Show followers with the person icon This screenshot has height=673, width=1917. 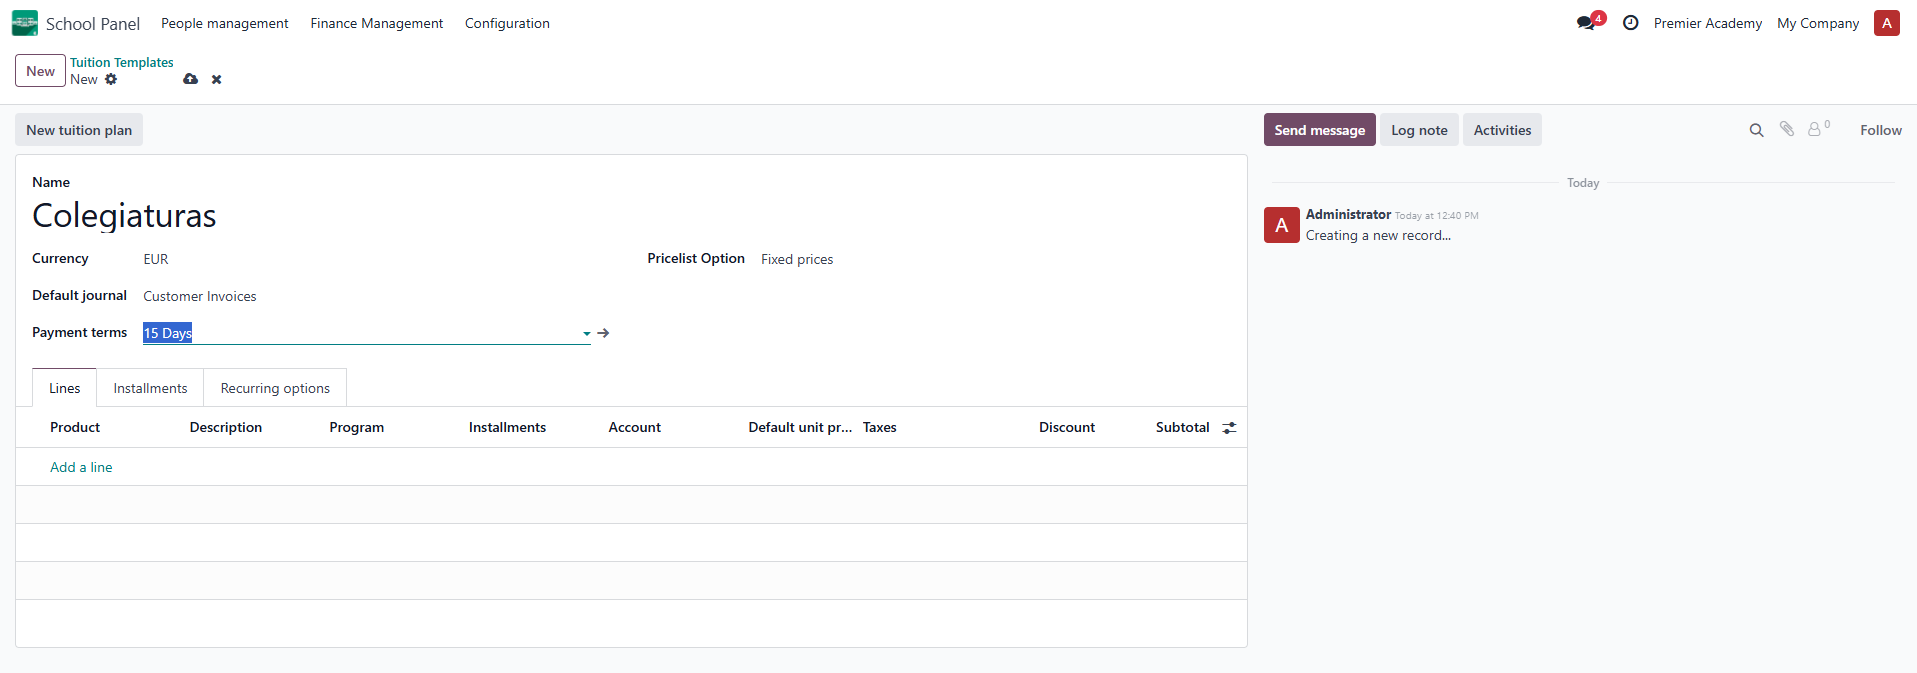[1814, 129]
